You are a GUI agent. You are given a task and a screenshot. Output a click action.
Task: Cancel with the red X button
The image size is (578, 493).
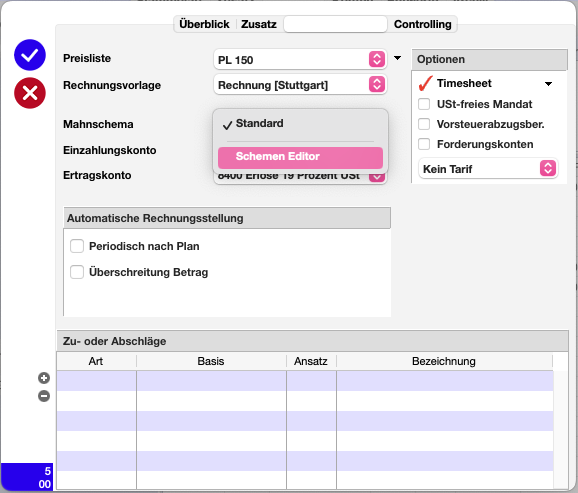(x=30, y=93)
